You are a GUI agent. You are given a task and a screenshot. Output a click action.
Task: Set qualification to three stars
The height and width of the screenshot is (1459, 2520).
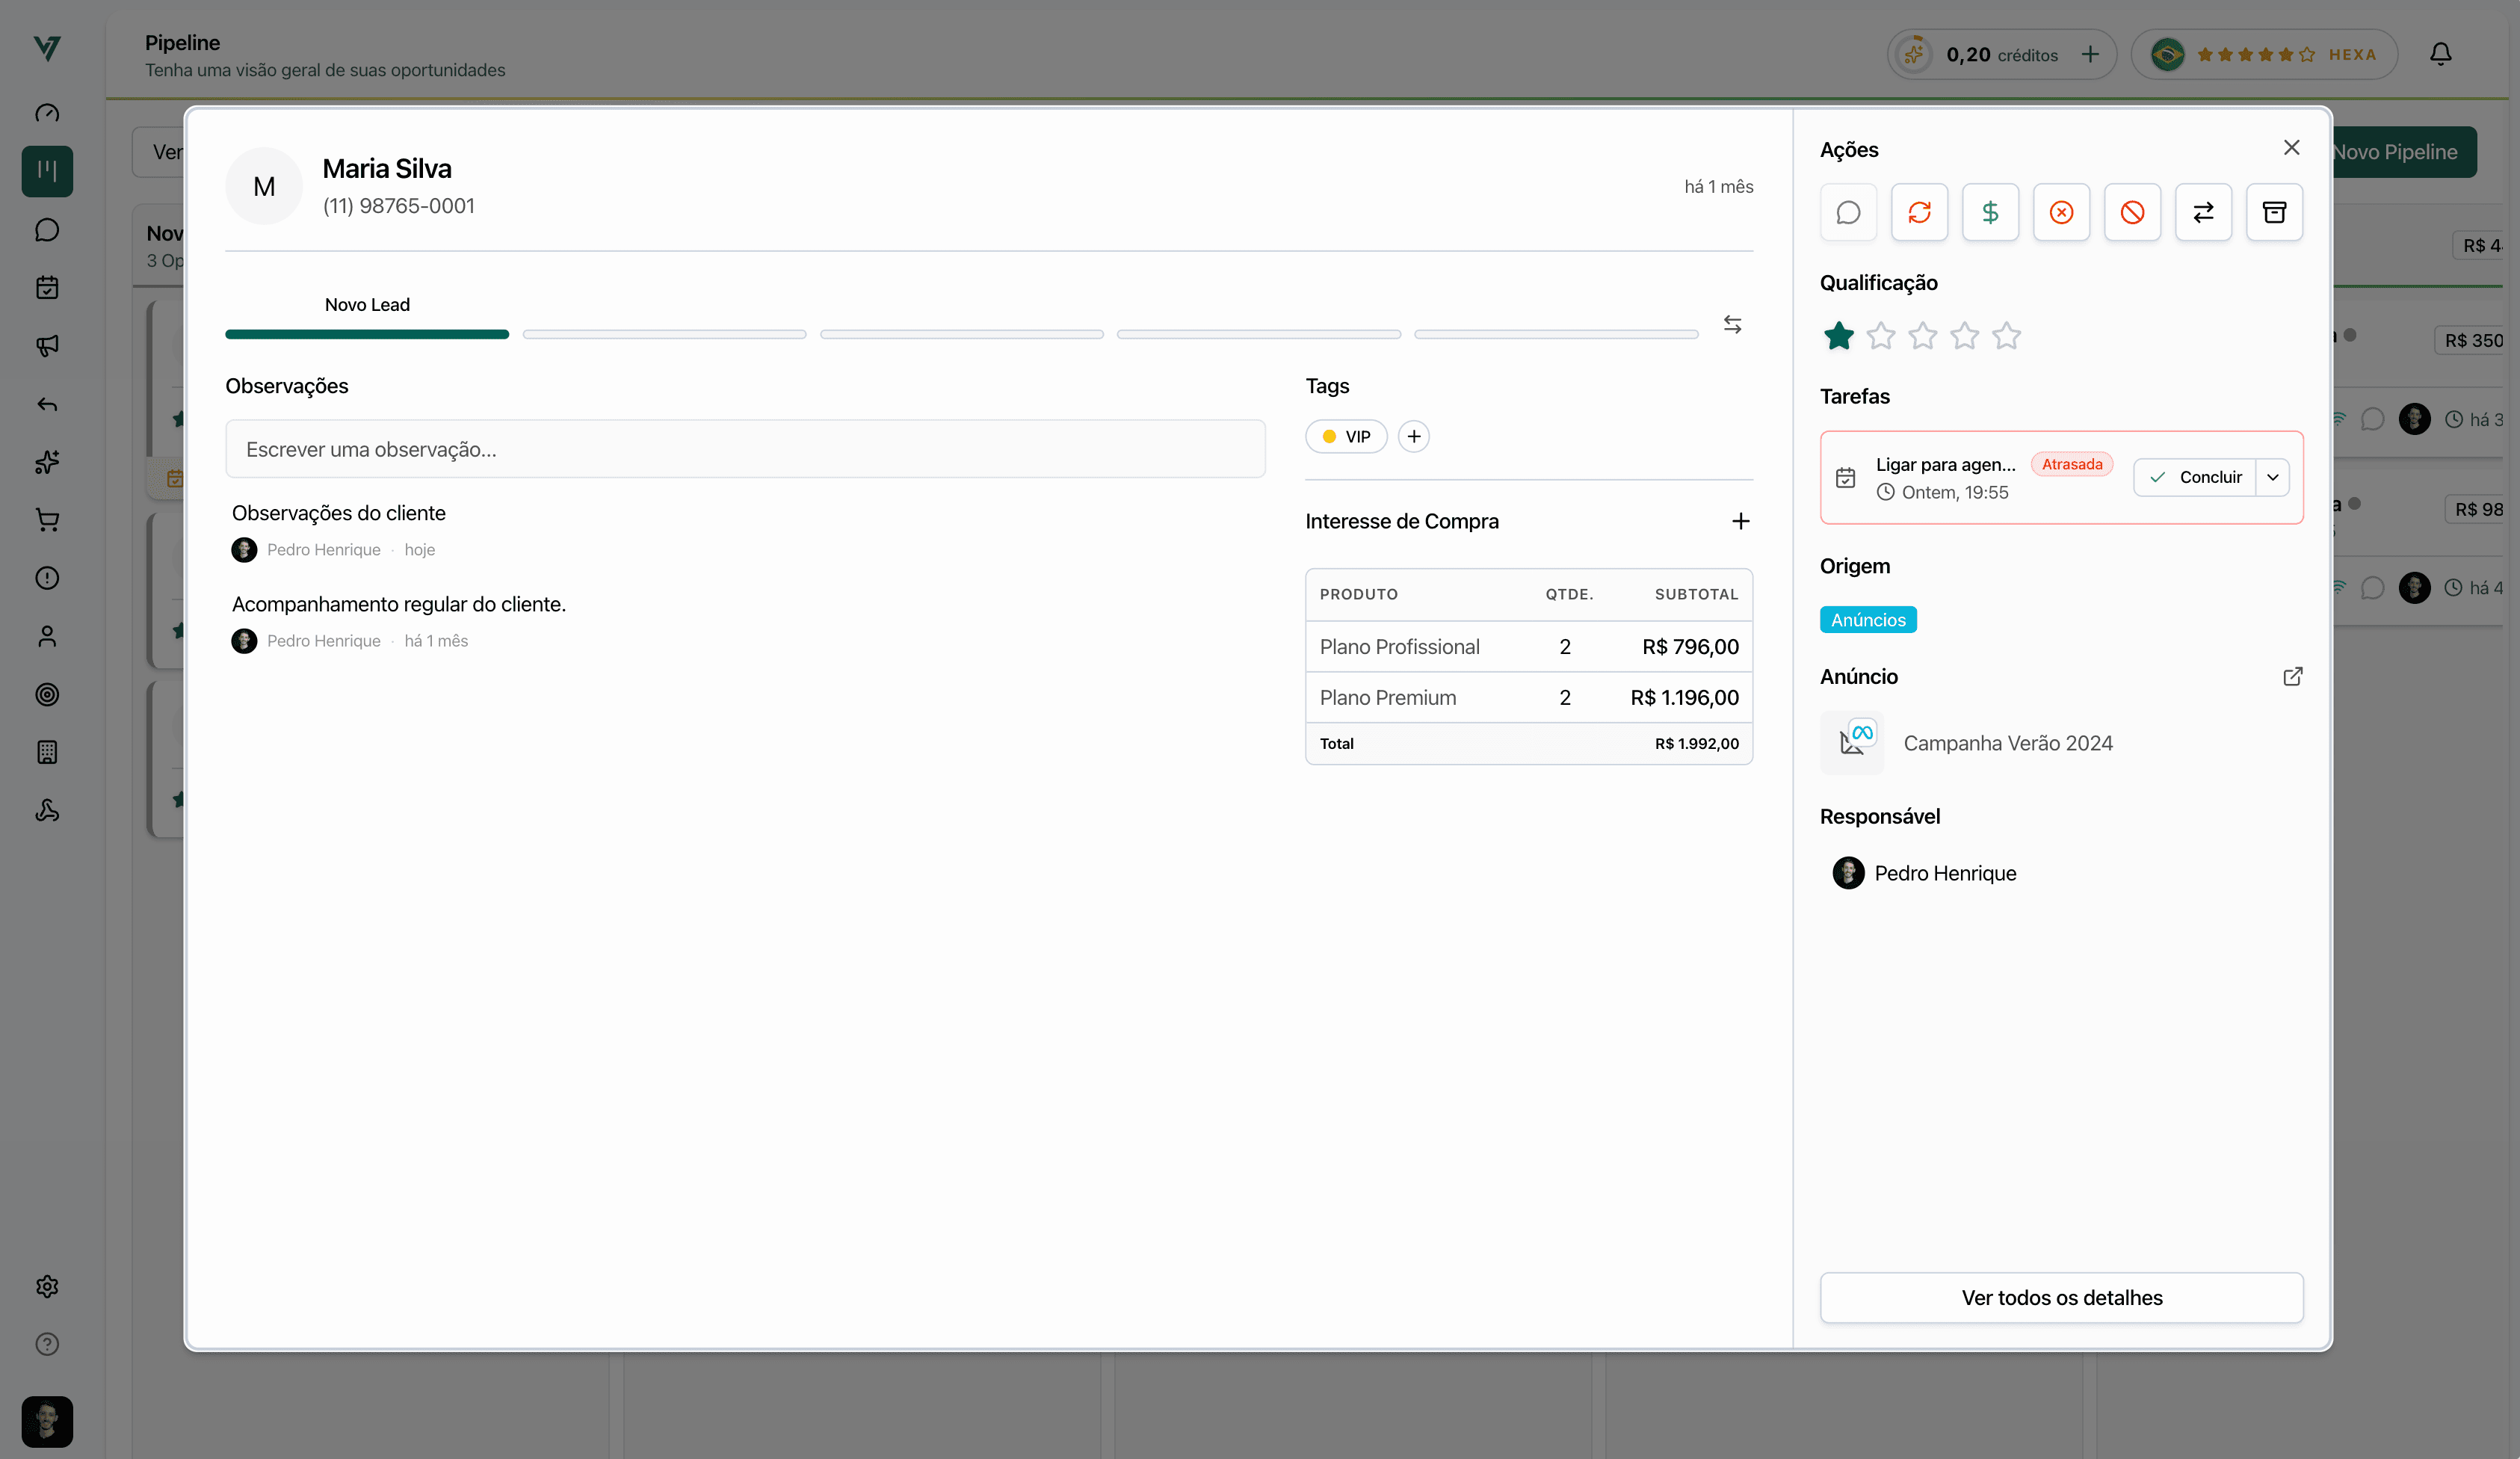[x=1922, y=336]
